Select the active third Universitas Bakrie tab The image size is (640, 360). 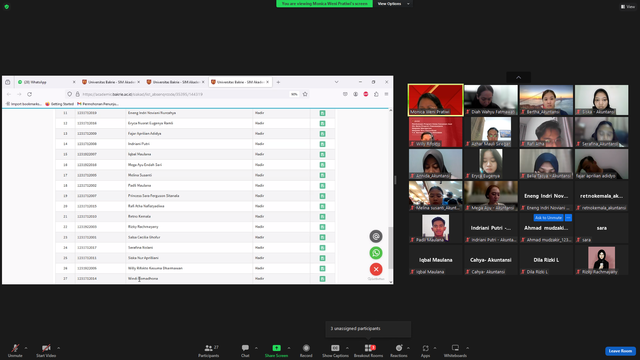pyautogui.click(x=240, y=82)
